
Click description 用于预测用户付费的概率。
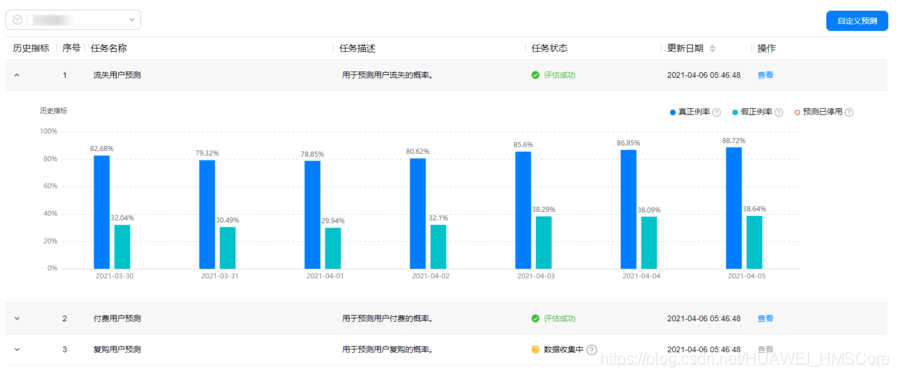point(387,319)
